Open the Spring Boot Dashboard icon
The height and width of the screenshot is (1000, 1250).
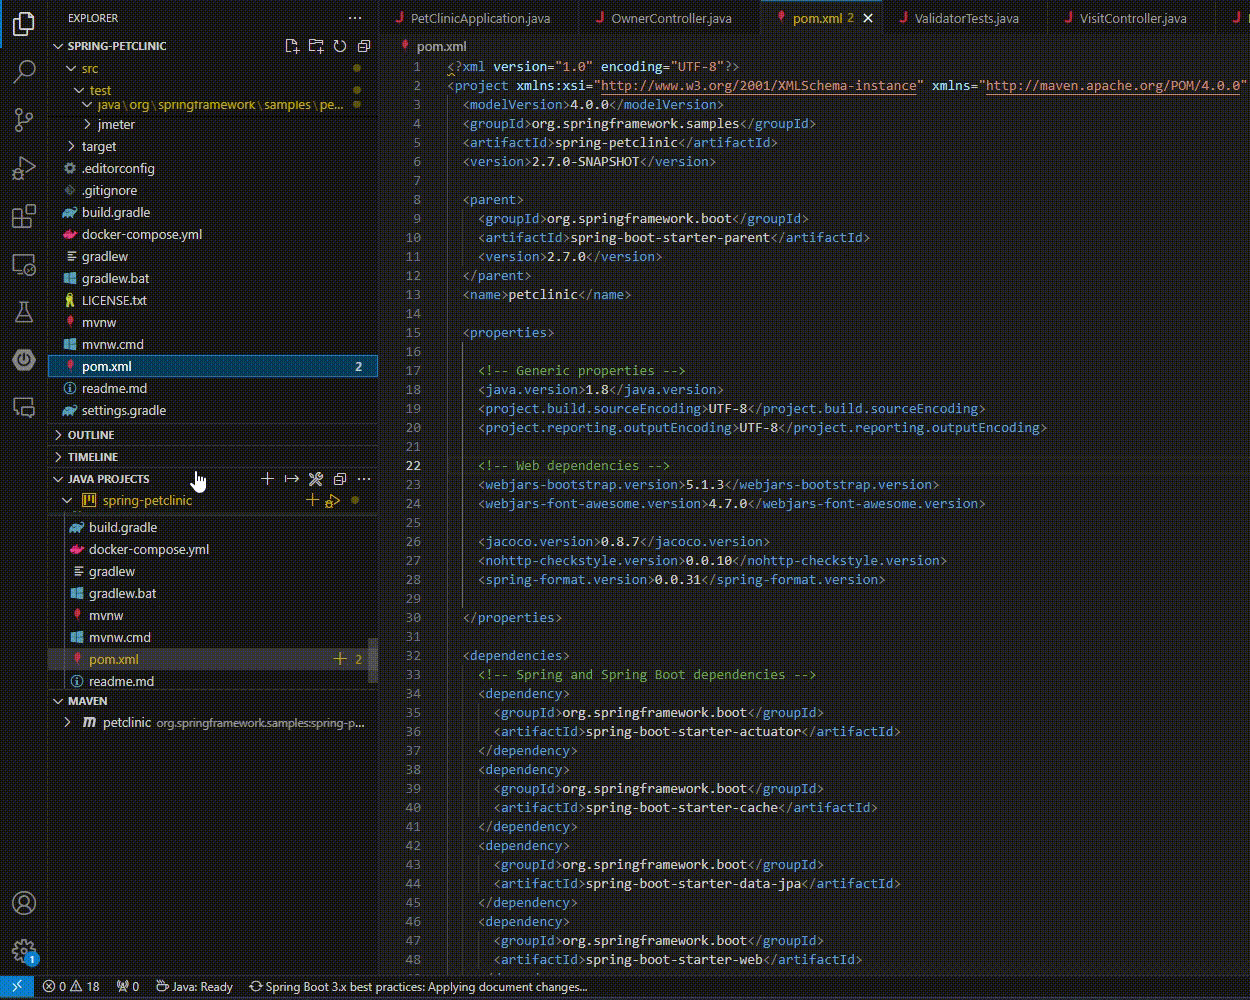coord(24,360)
